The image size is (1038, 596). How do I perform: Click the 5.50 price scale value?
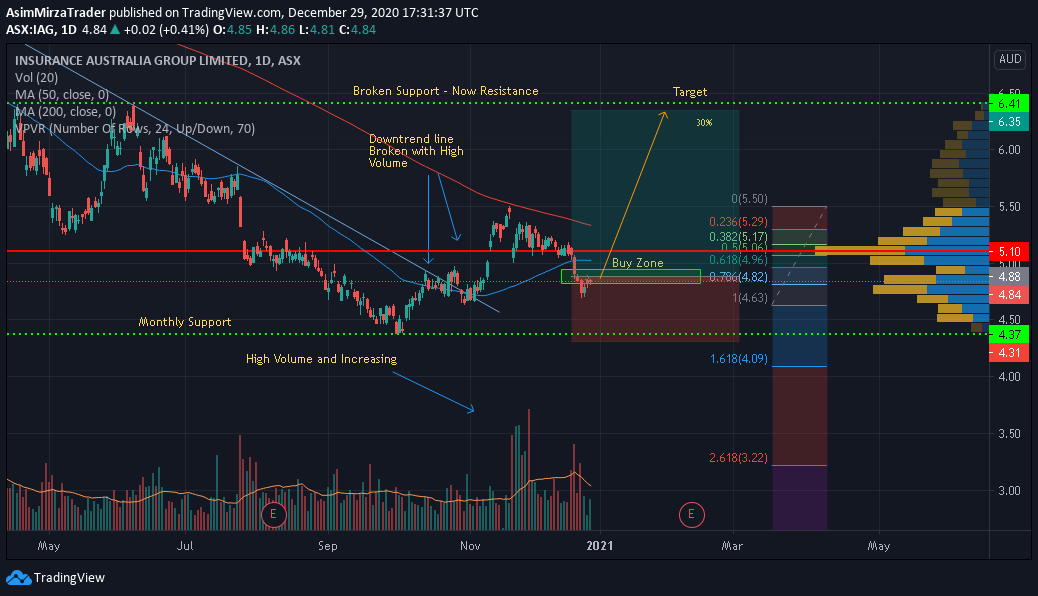pyautogui.click(x=1009, y=207)
